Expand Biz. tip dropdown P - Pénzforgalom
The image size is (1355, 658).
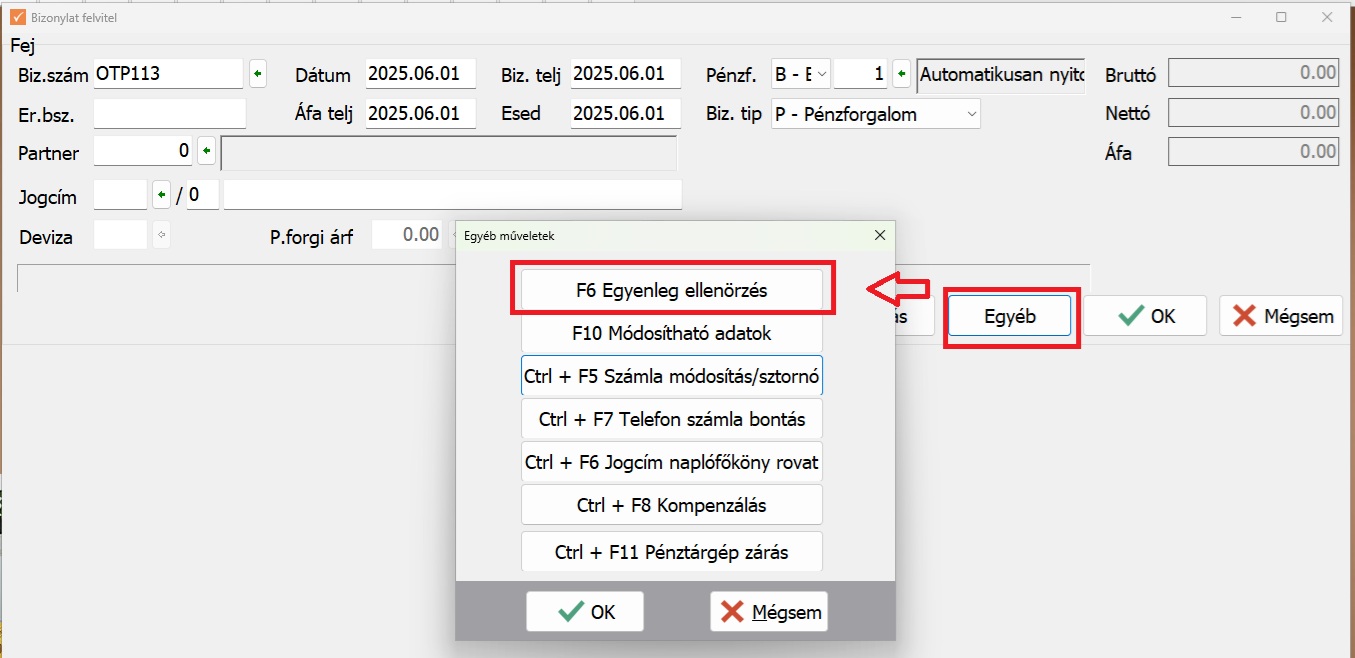pyautogui.click(x=876, y=114)
